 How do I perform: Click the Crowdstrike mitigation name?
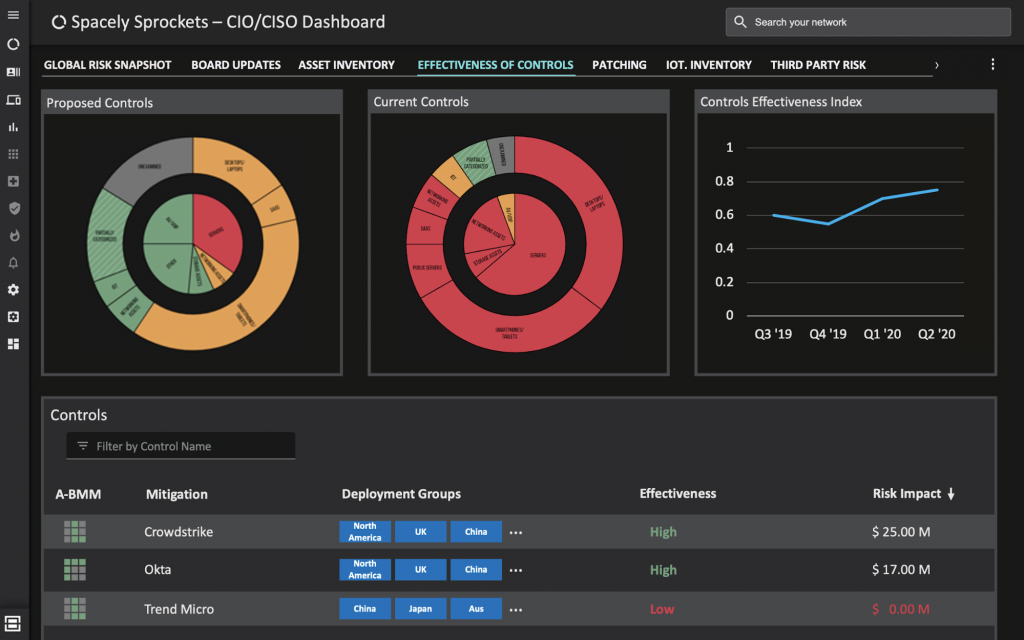pyautogui.click(x=178, y=532)
